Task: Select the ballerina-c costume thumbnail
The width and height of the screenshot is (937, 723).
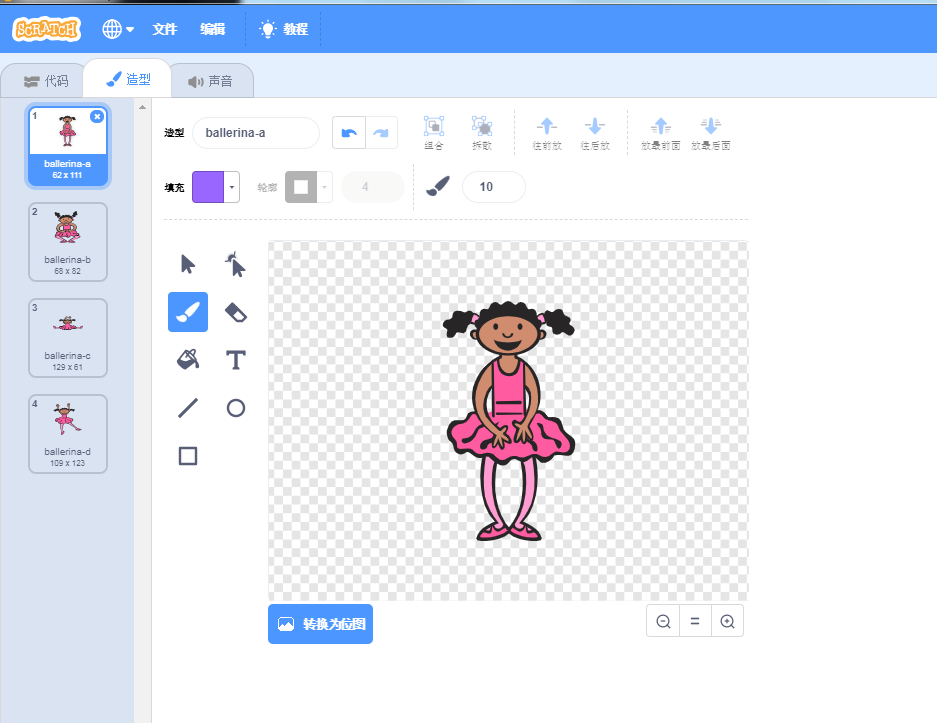Action: click(x=68, y=338)
